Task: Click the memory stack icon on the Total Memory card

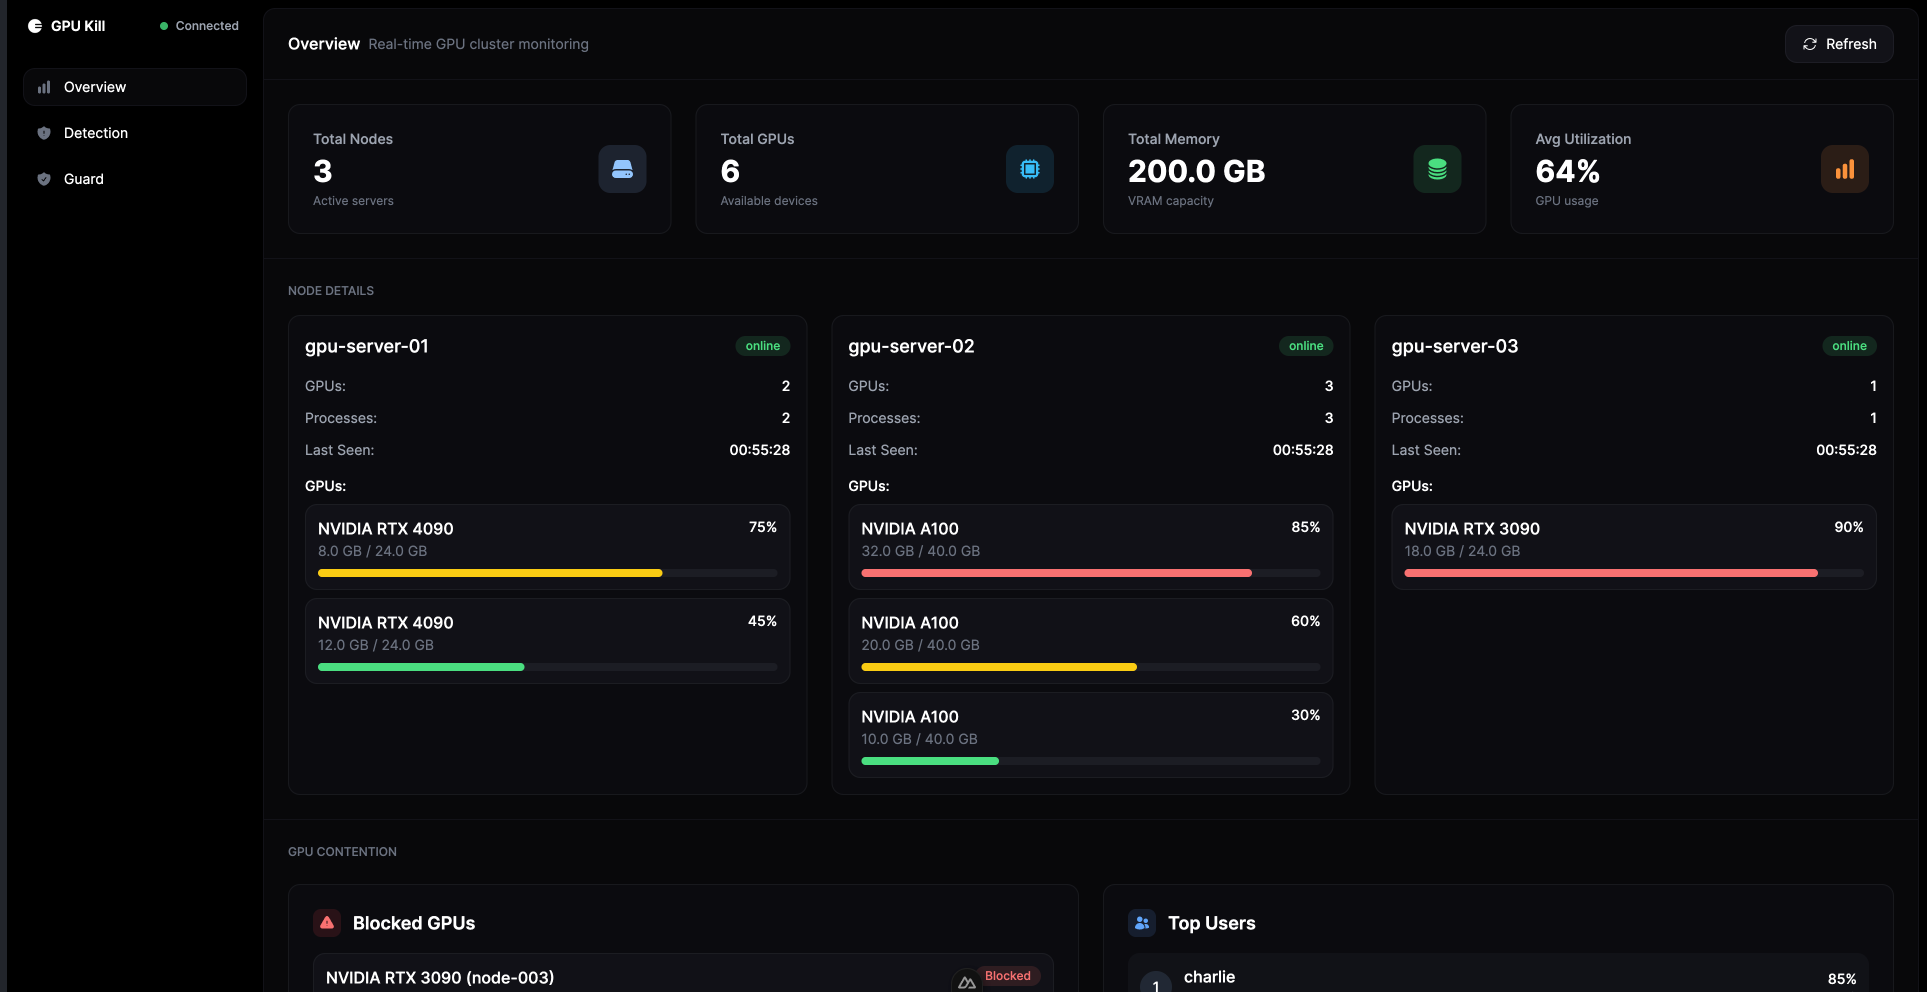Action: coord(1437,169)
